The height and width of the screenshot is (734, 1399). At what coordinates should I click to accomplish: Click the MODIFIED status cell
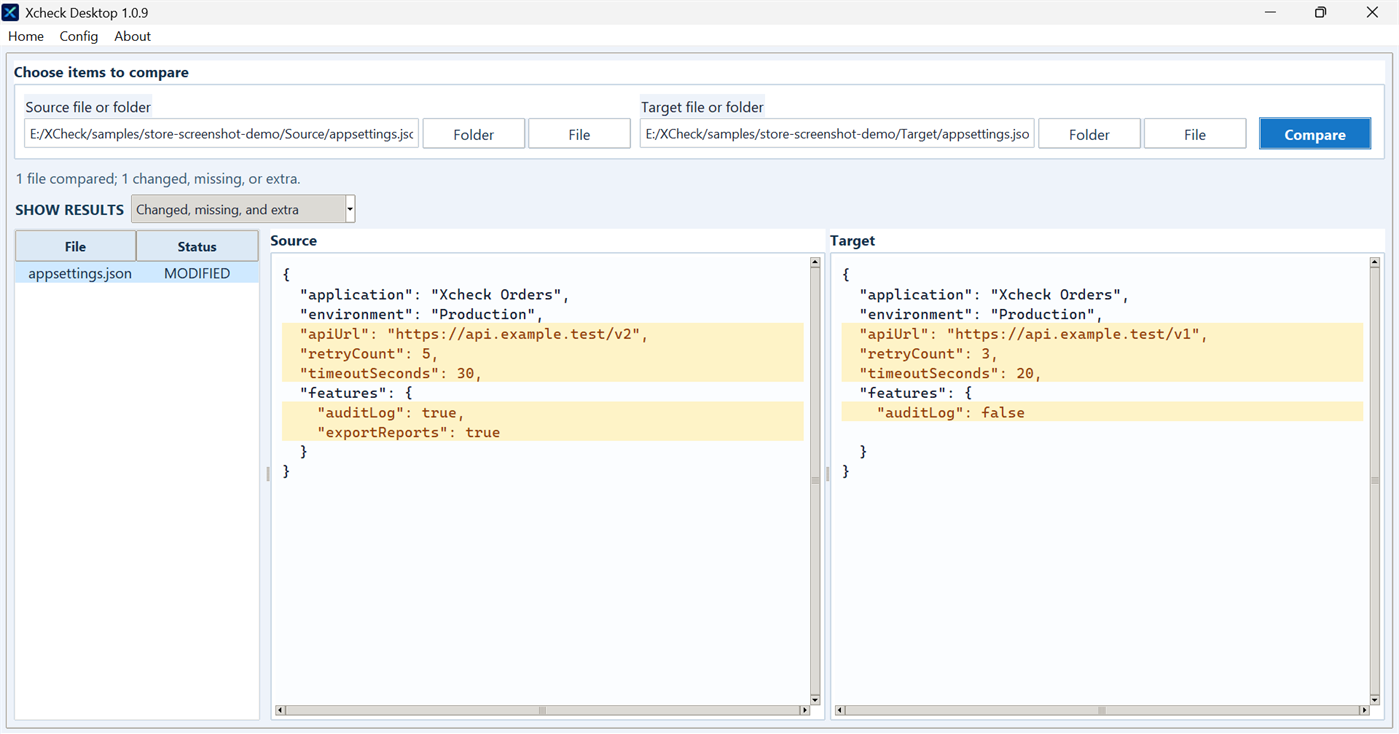coord(197,273)
